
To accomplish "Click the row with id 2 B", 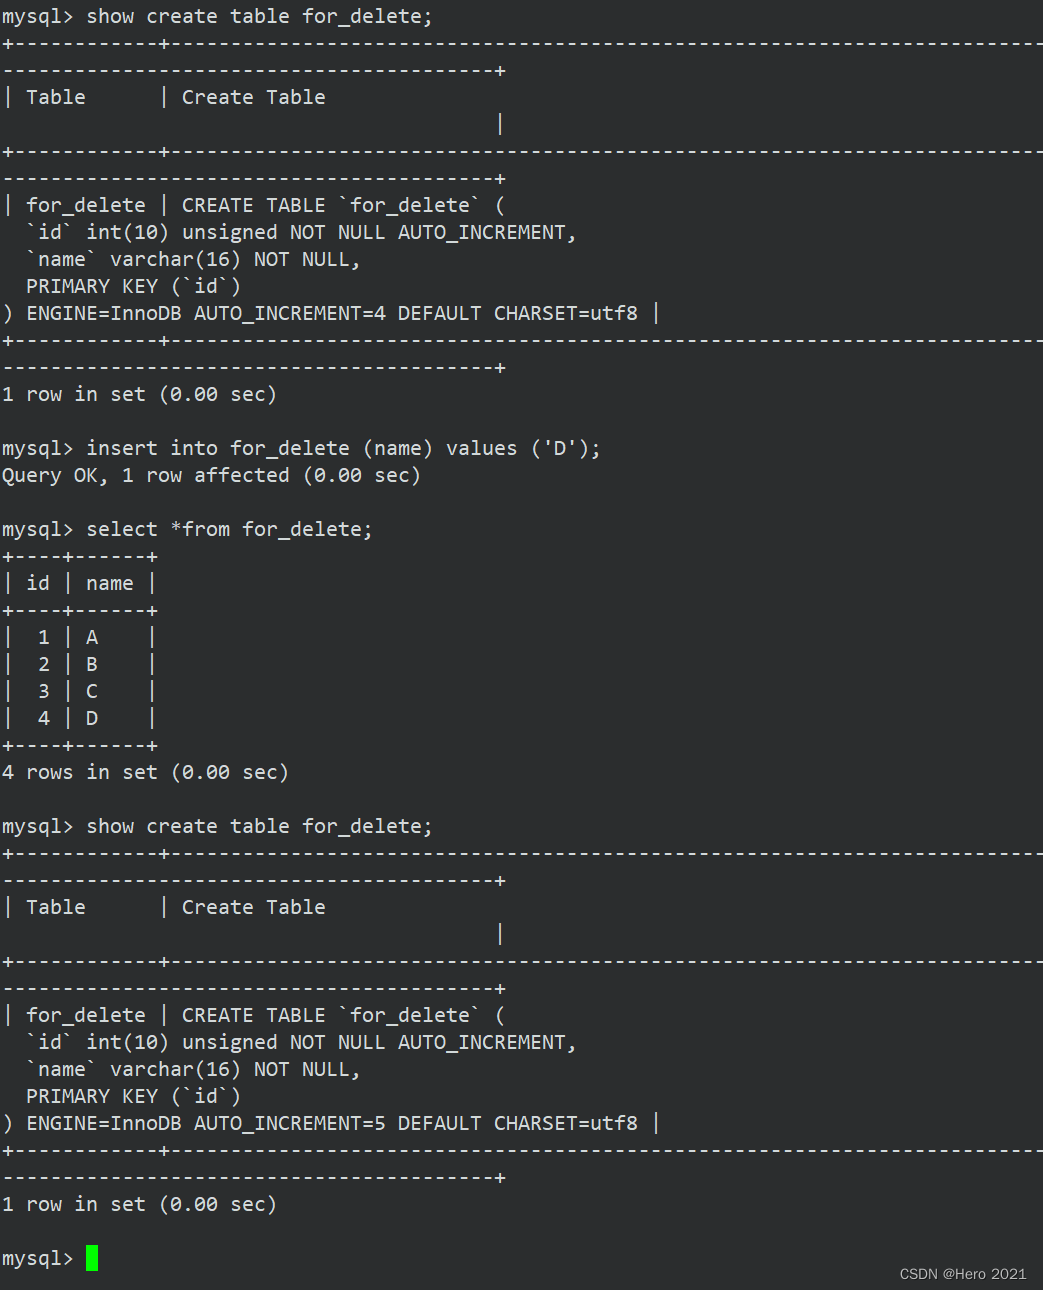I will 80,664.
